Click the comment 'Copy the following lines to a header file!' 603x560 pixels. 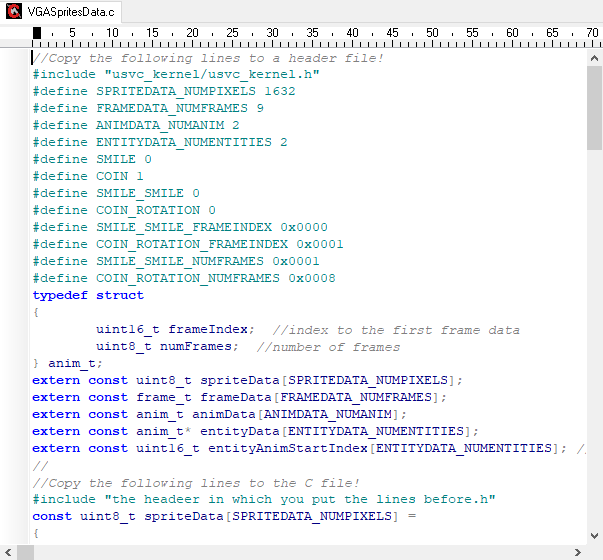click(x=208, y=58)
